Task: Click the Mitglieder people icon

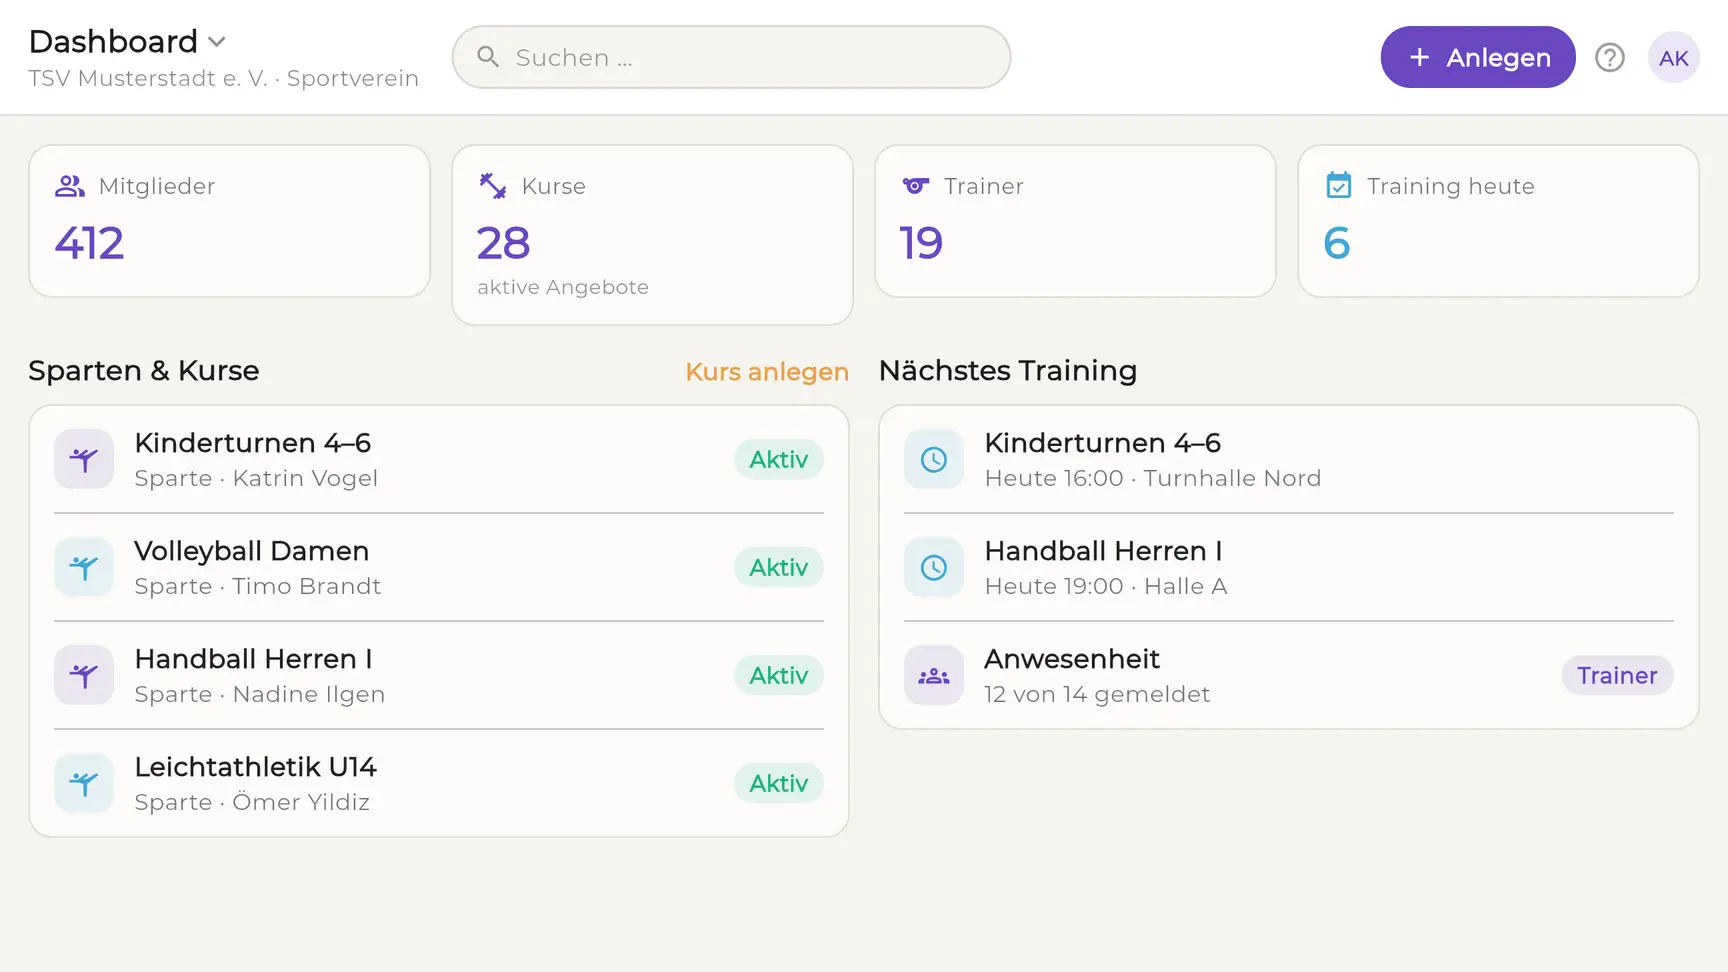Action: pos(70,186)
